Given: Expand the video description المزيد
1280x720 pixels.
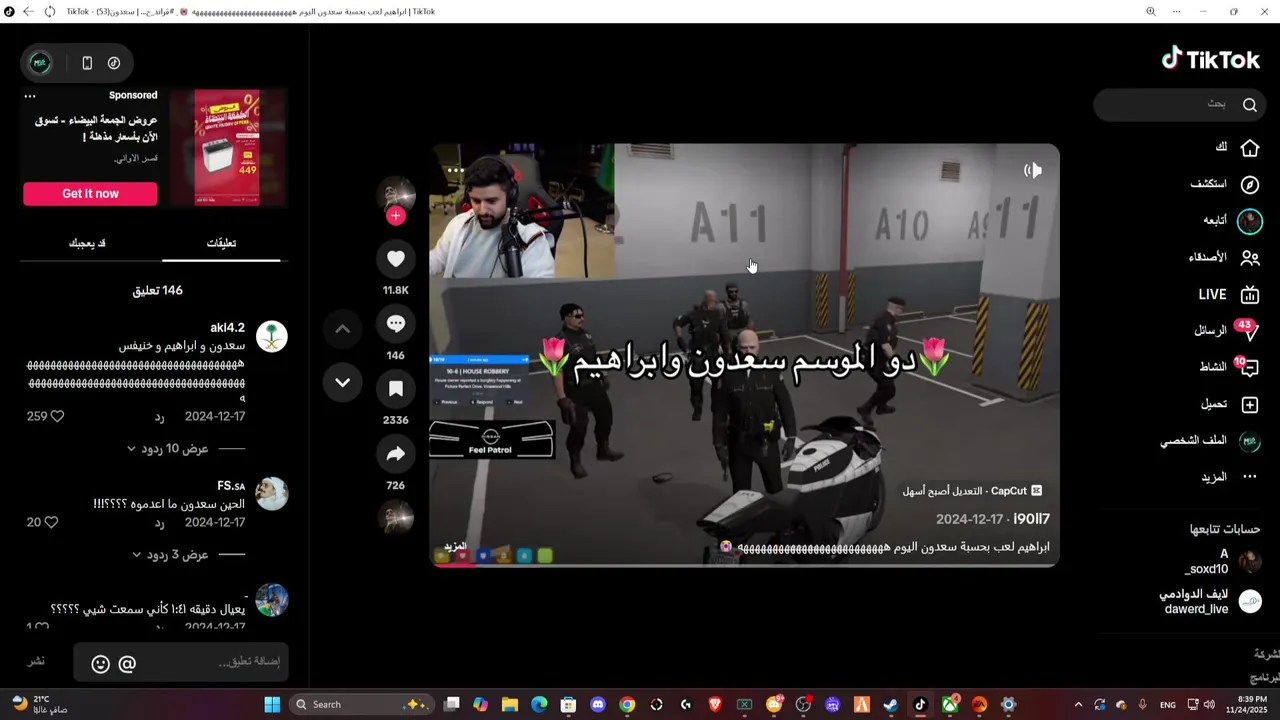Looking at the screenshot, I should (455, 547).
